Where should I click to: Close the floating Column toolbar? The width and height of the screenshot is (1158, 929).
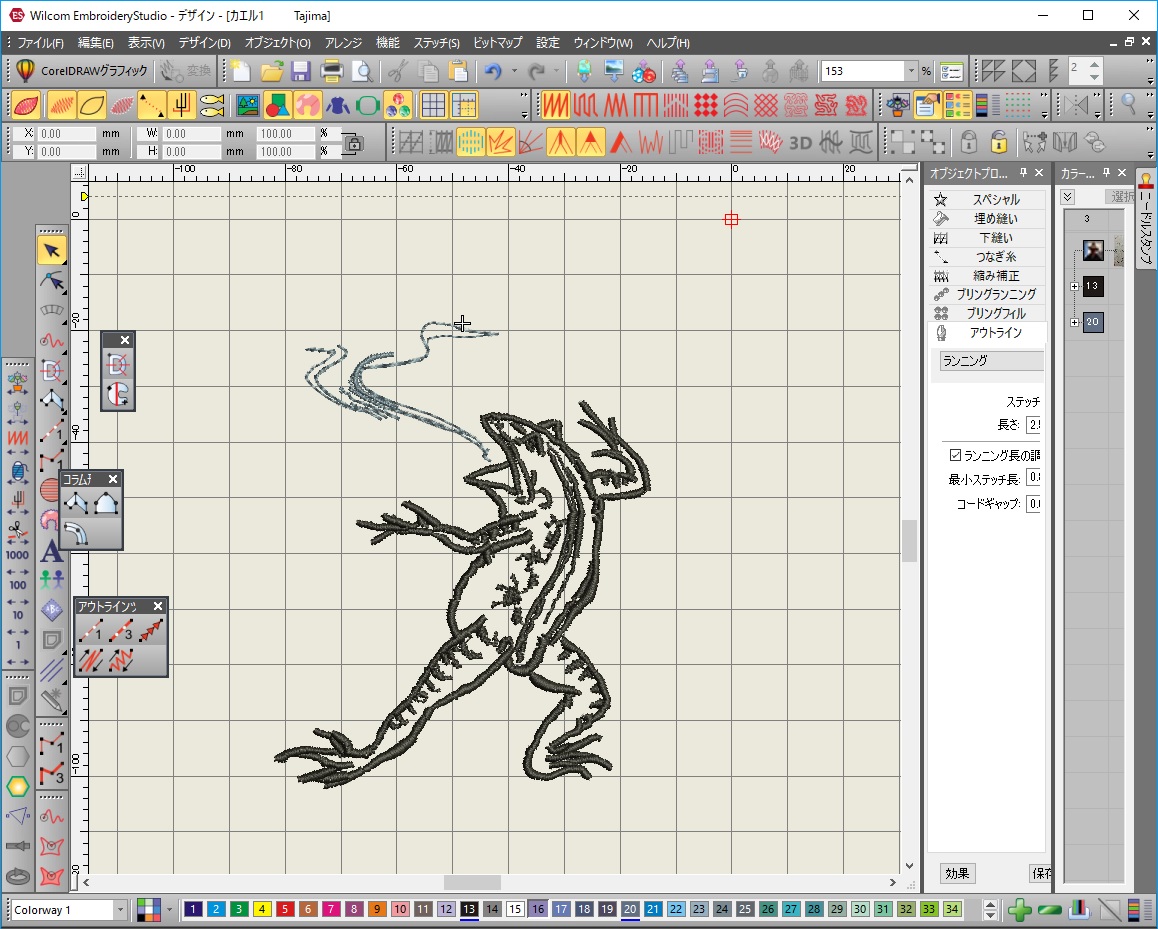coord(113,479)
